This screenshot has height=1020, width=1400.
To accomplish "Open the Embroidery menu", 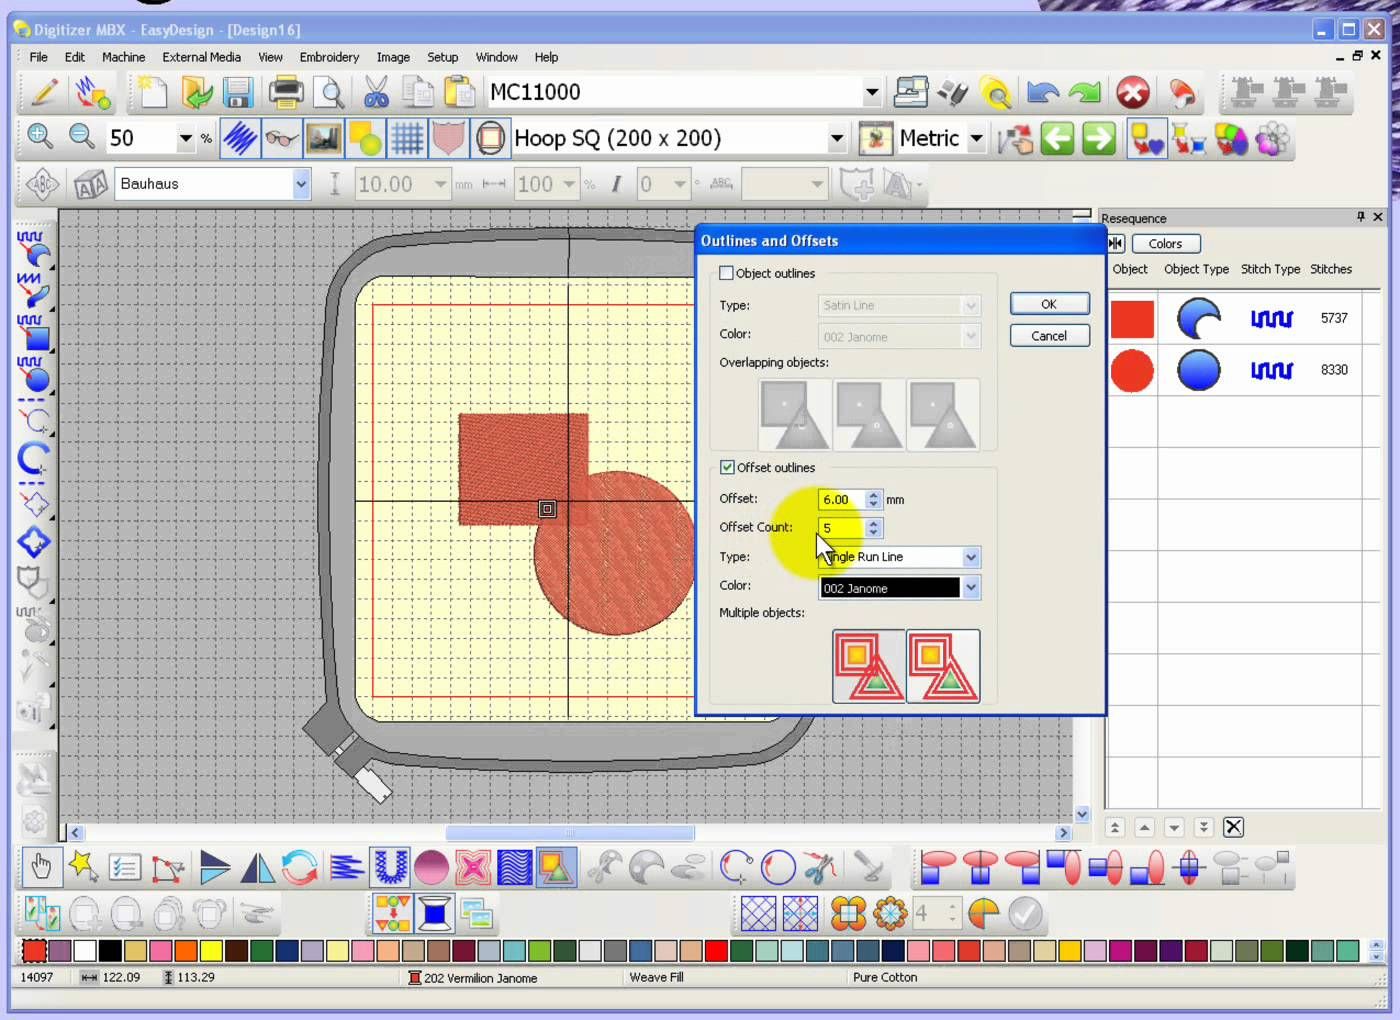I will 329,57.
